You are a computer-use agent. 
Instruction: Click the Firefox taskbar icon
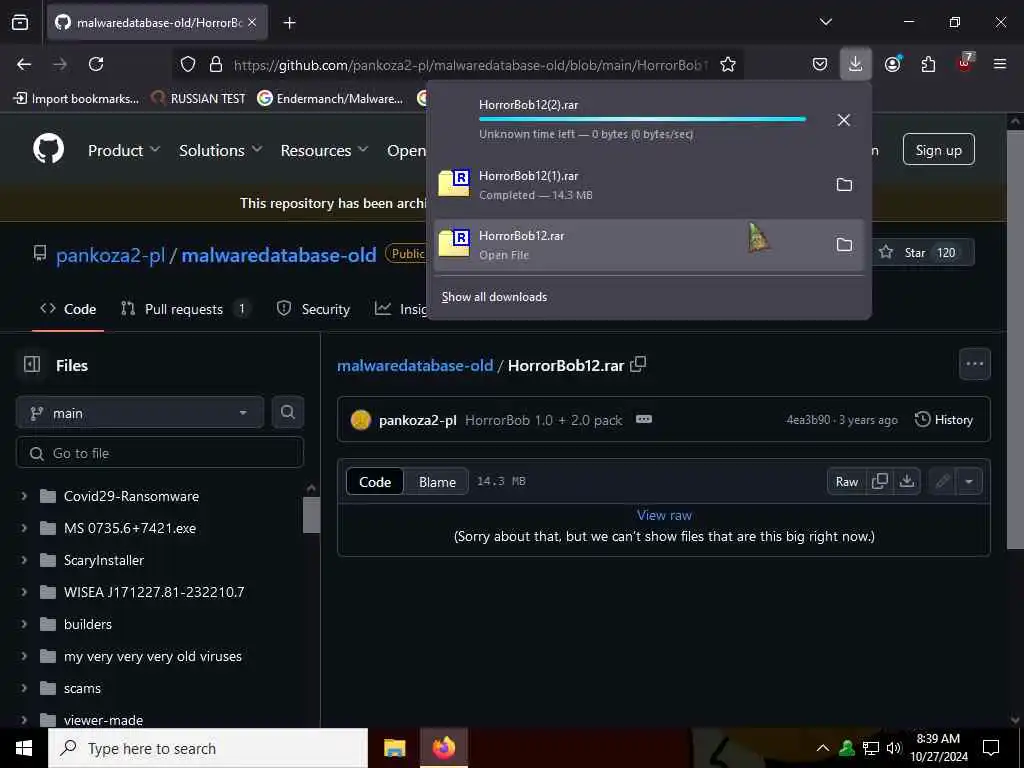443,748
